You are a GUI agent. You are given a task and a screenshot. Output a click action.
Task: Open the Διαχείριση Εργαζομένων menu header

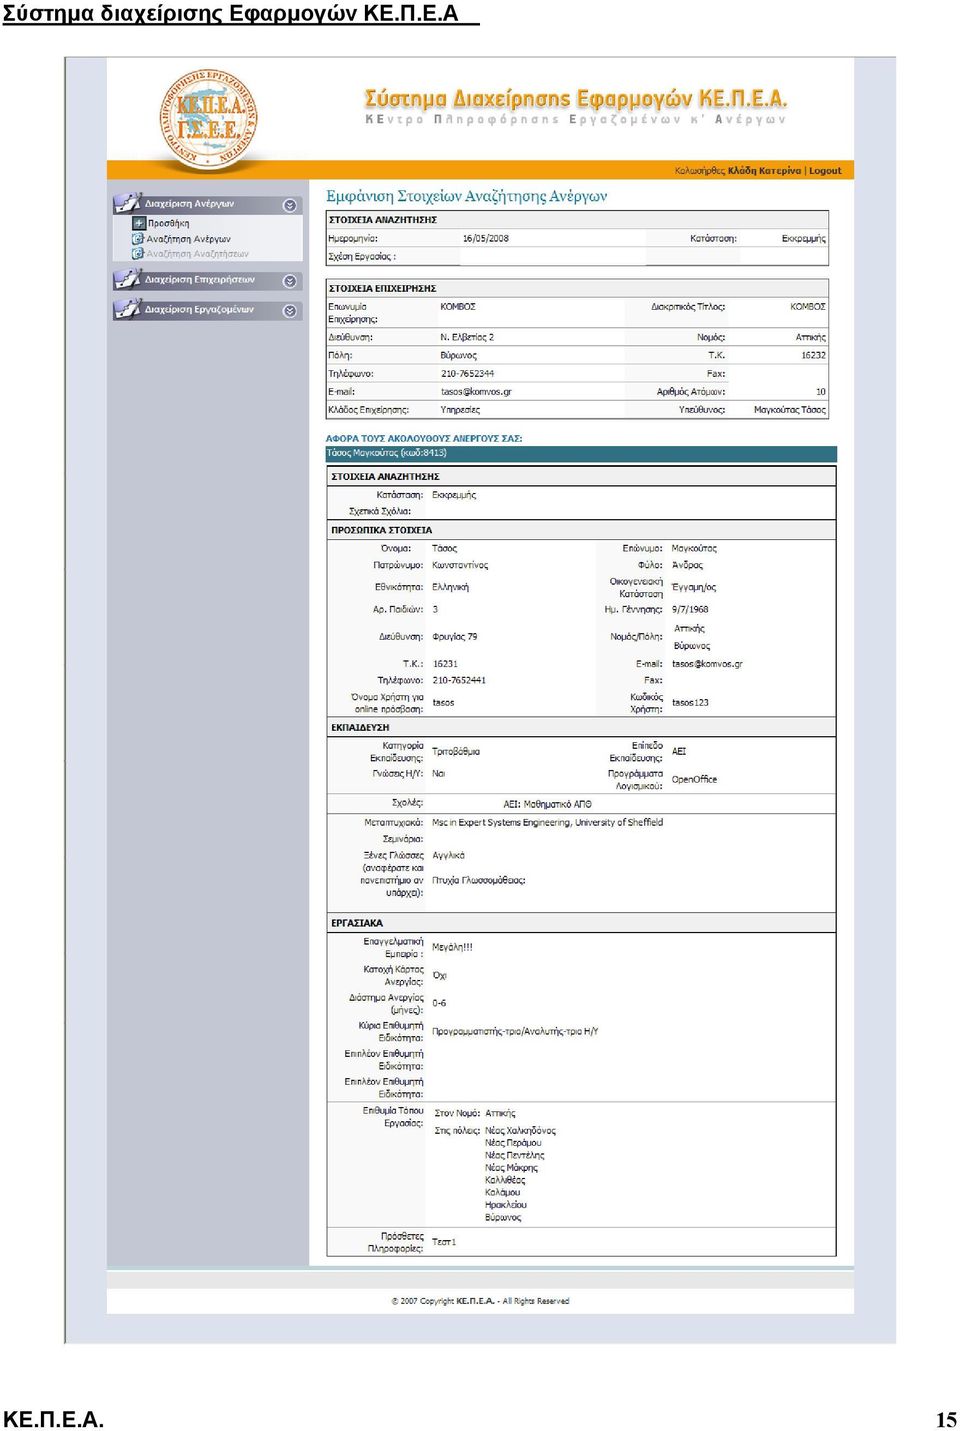[207, 310]
